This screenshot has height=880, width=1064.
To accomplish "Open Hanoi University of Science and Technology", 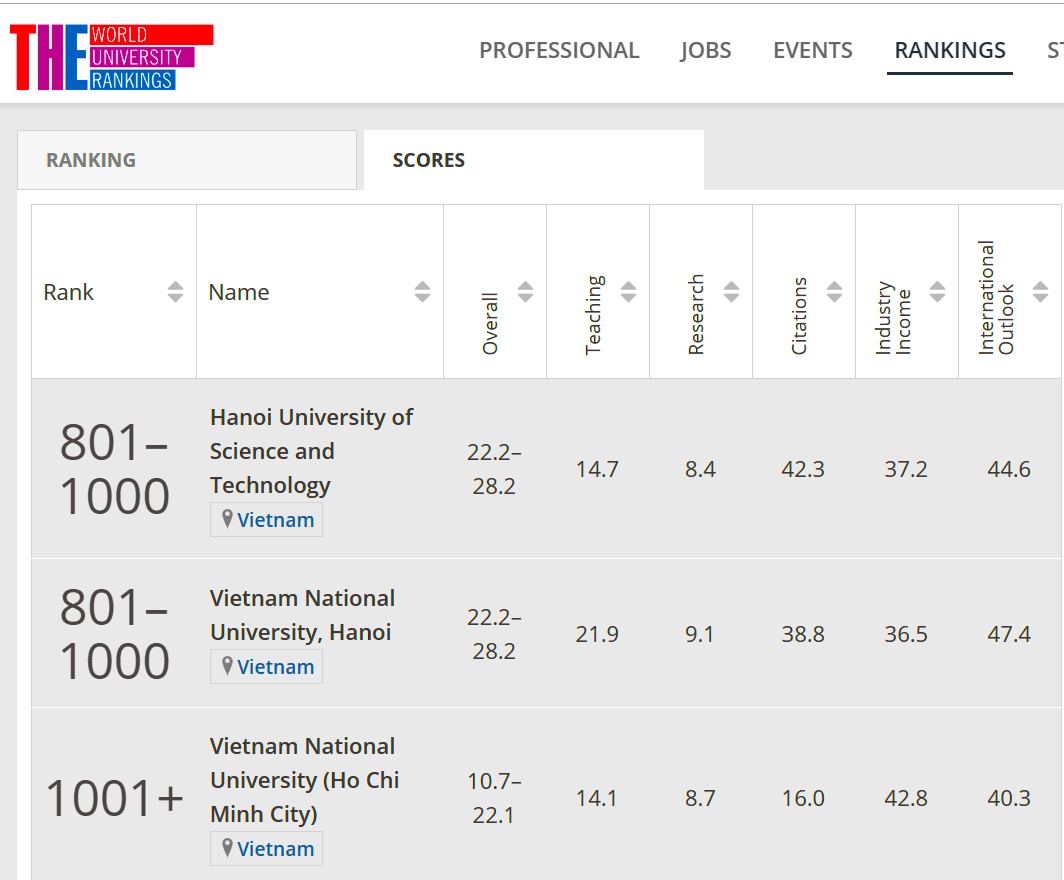I will pyautogui.click(x=311, y=451).
